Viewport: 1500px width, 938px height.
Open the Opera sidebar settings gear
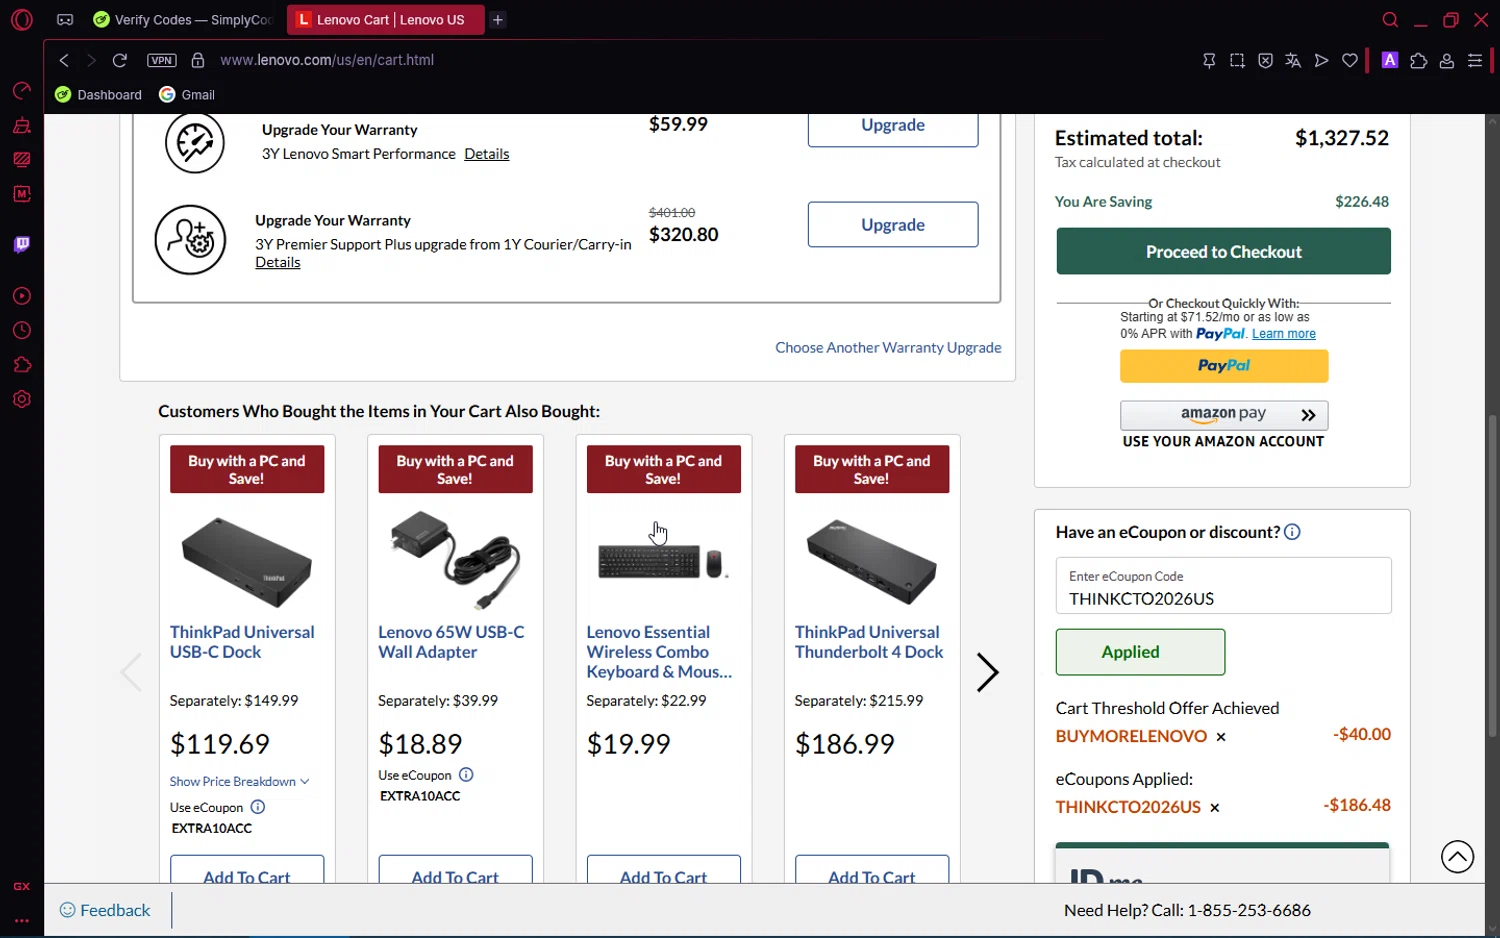[x=22, y=399]
